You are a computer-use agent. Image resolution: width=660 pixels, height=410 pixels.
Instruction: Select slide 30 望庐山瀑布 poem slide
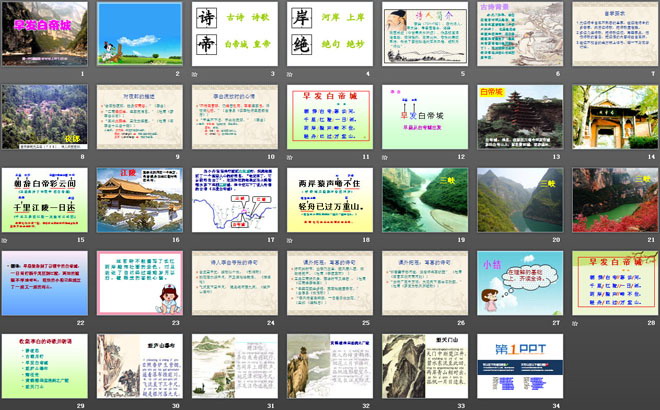140,366
